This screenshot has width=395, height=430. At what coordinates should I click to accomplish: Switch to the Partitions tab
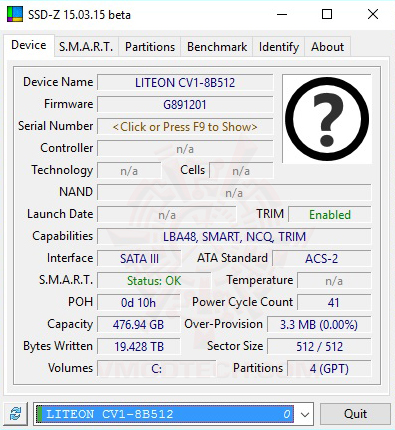pos(150,47)
